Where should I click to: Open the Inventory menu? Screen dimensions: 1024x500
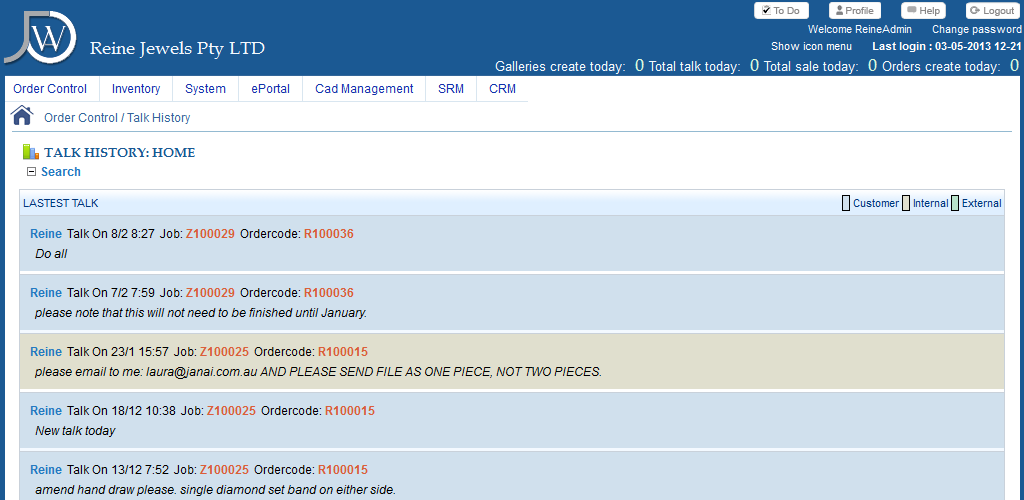136,89
